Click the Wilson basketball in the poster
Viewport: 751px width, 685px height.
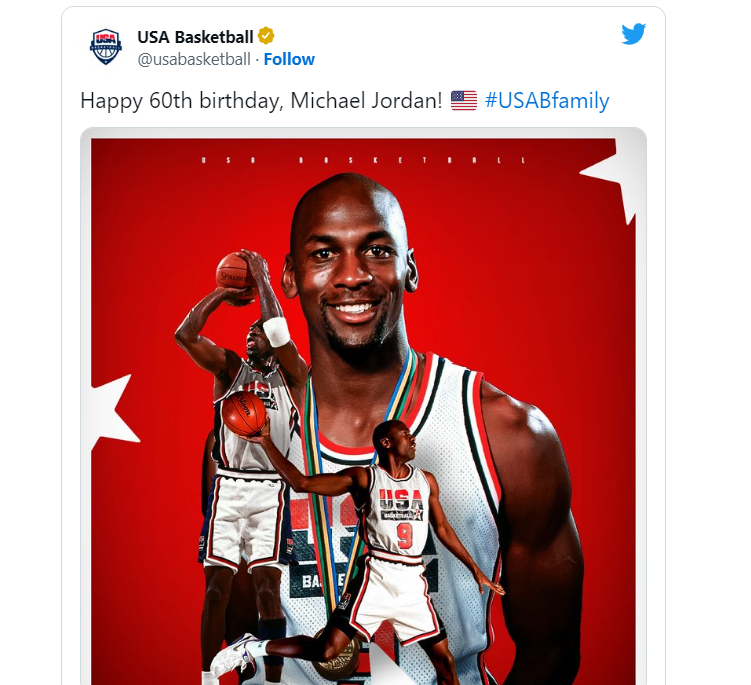click(244, 413)
